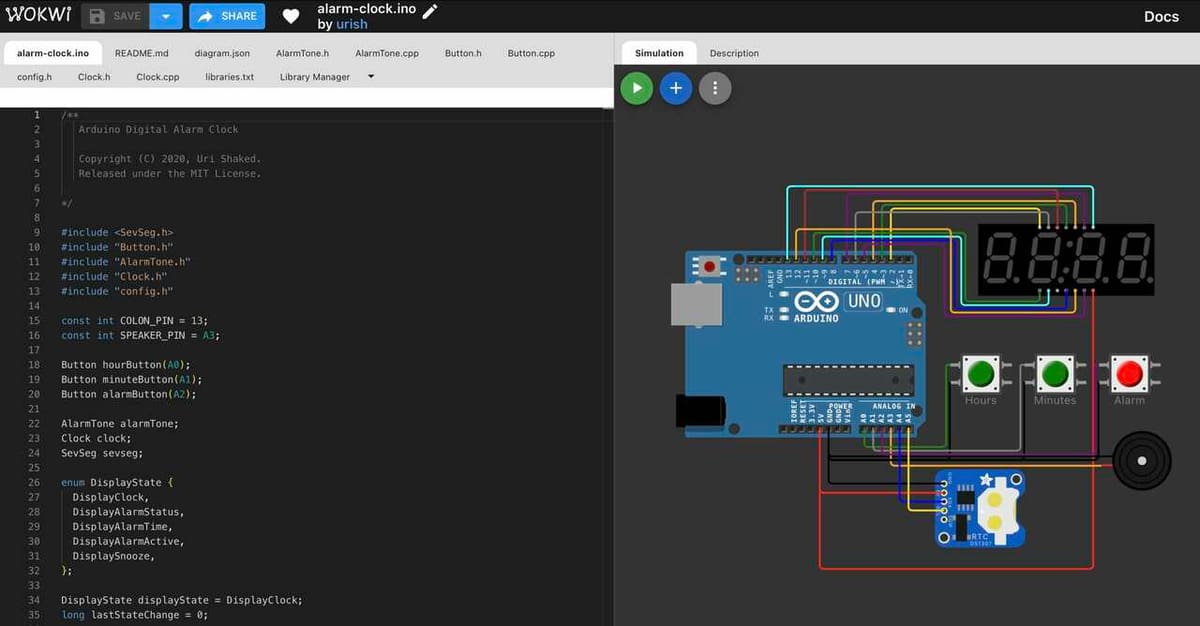Click the 'Minutes' label under button
1200x626 pixels.
click(x=1055, y=400)
